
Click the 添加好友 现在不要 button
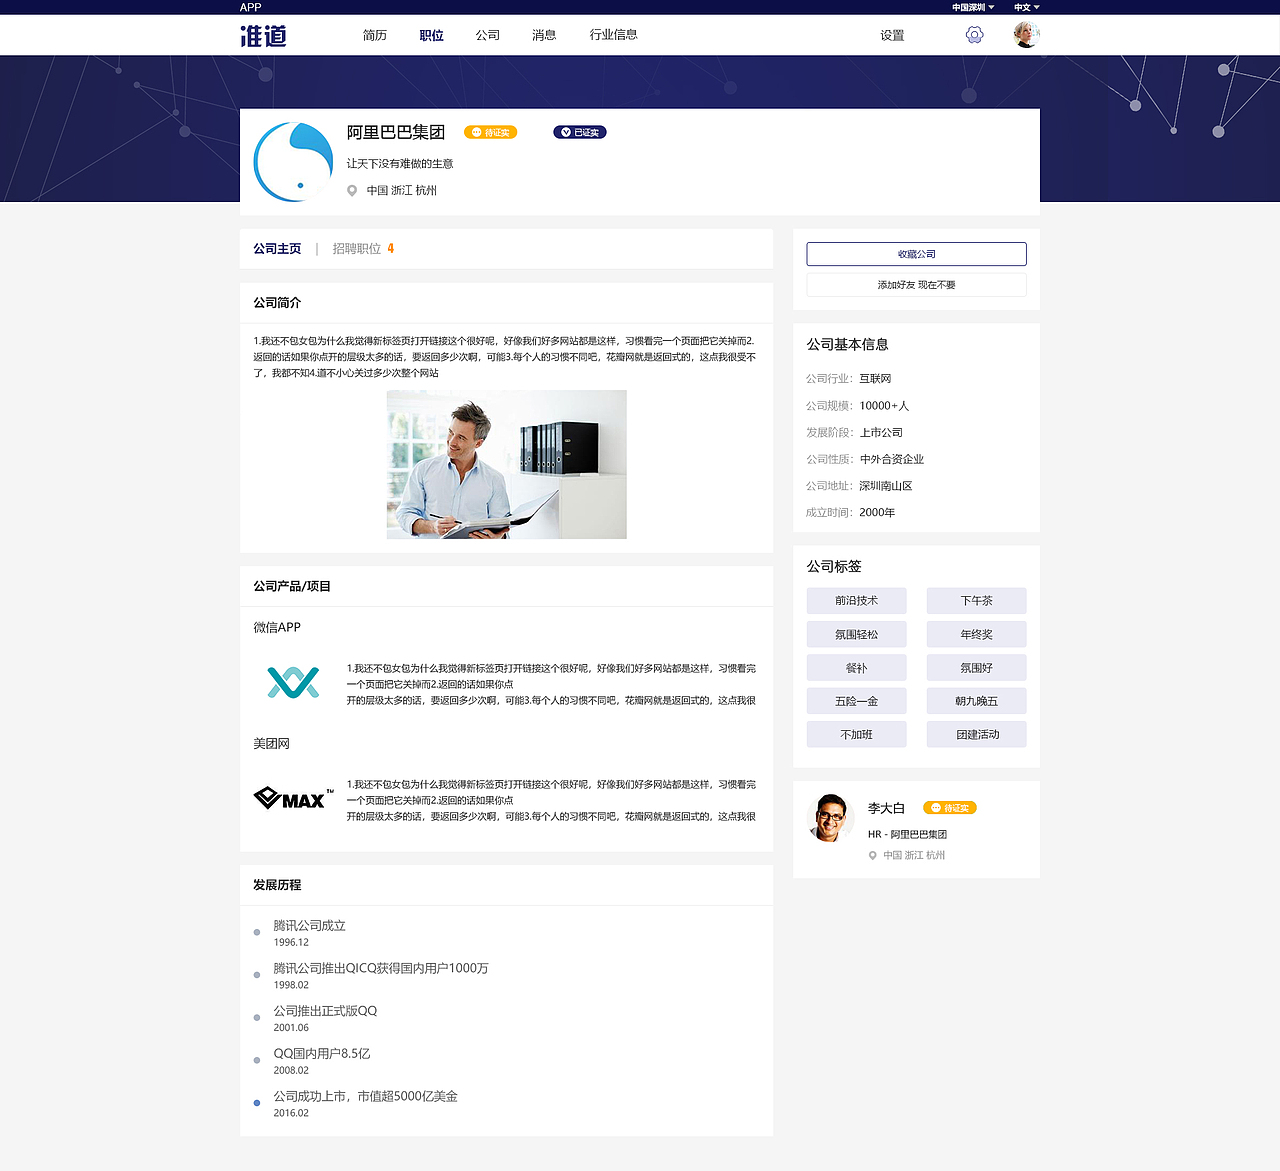click(x=916, y=285)
